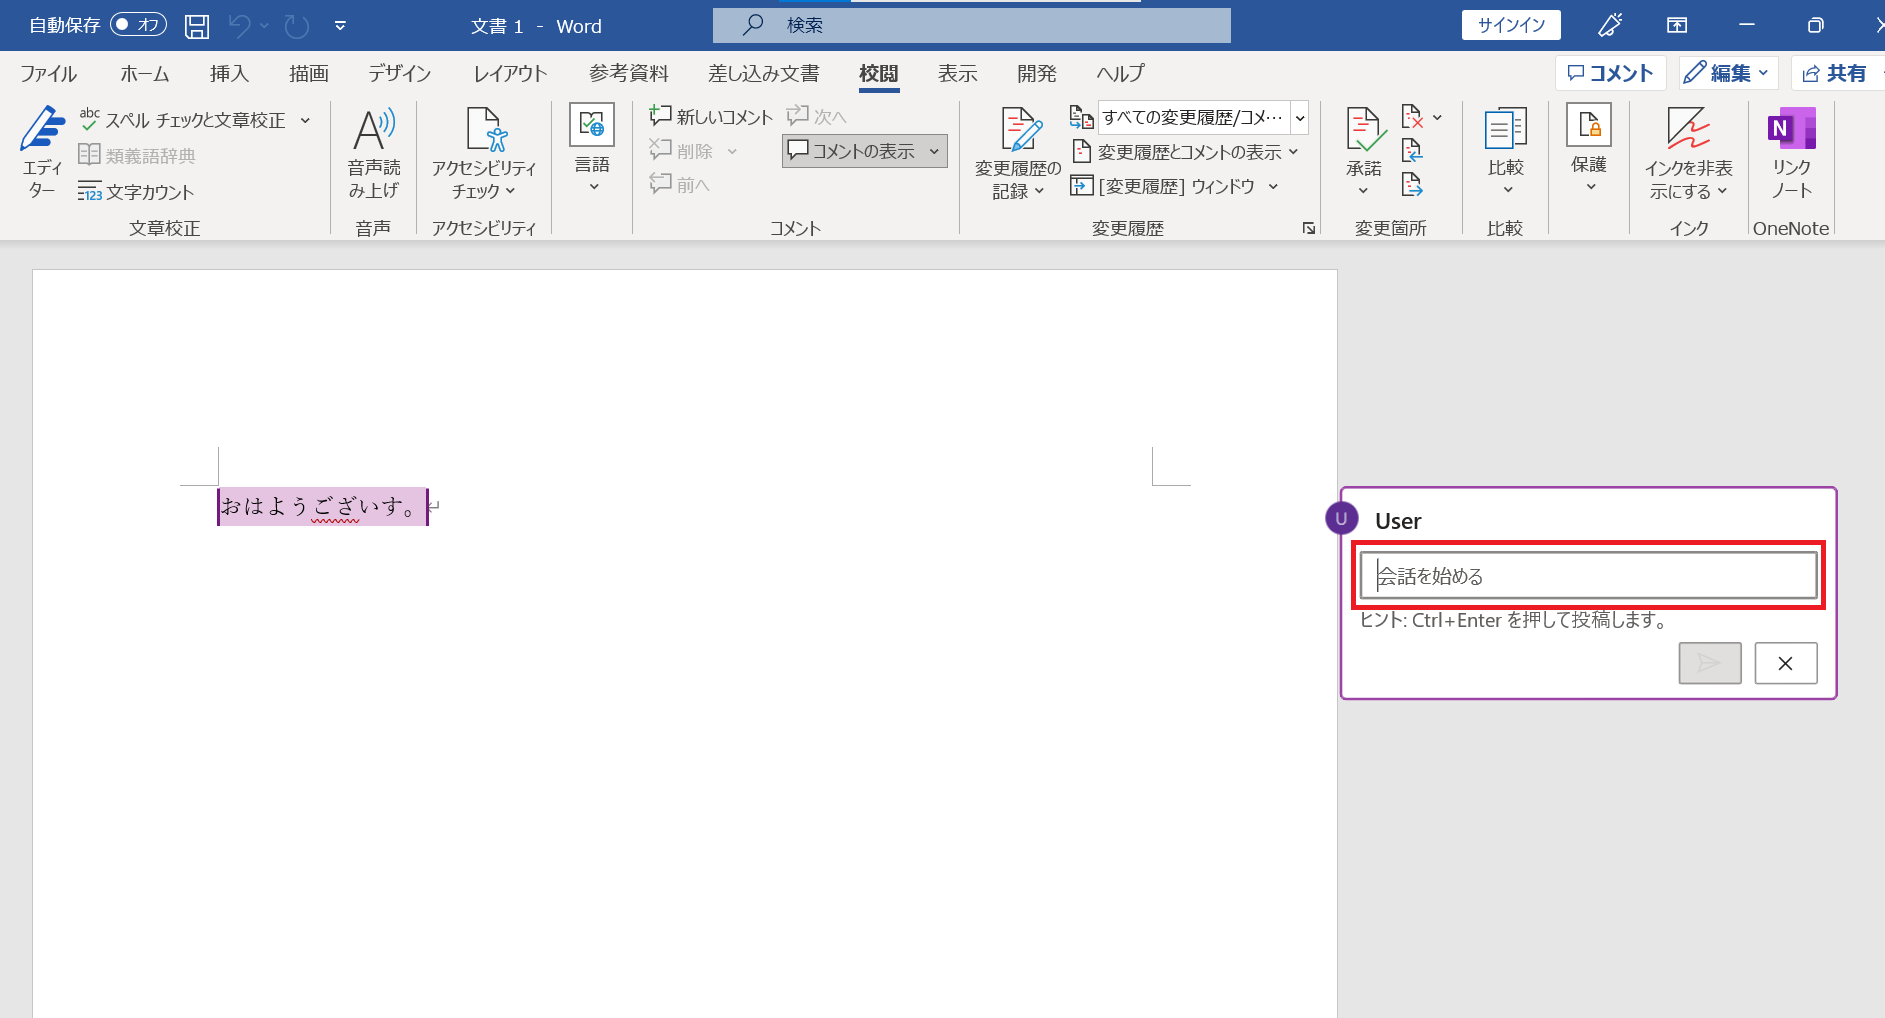Click the highlighted text おはようございす。

pos(322,506)
